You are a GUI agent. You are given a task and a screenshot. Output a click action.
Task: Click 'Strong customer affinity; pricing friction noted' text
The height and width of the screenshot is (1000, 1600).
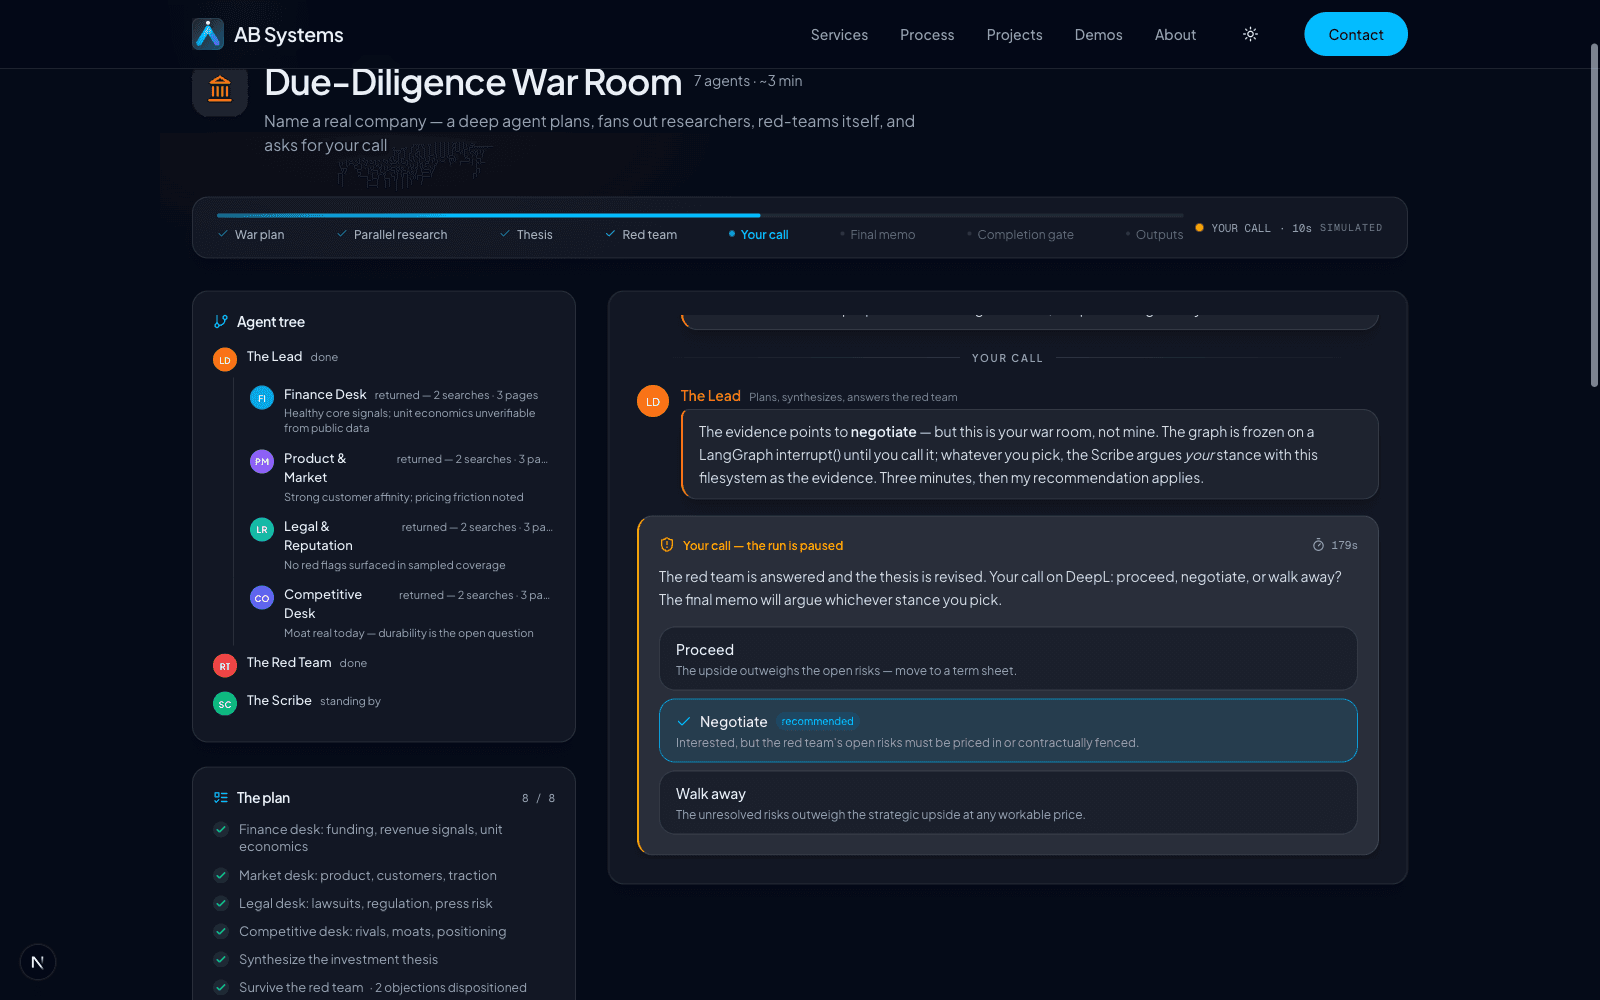coord(404,497)
